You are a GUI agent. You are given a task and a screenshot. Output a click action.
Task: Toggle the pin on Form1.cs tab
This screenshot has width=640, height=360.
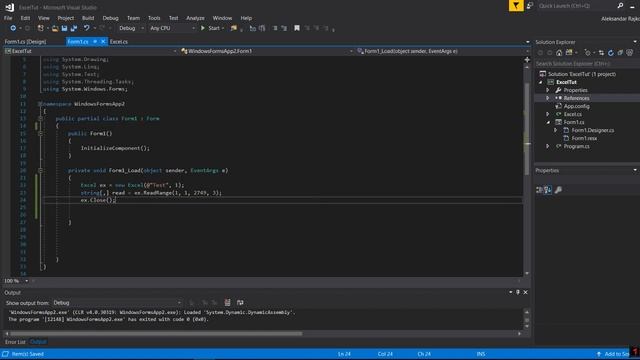point(95,41)
